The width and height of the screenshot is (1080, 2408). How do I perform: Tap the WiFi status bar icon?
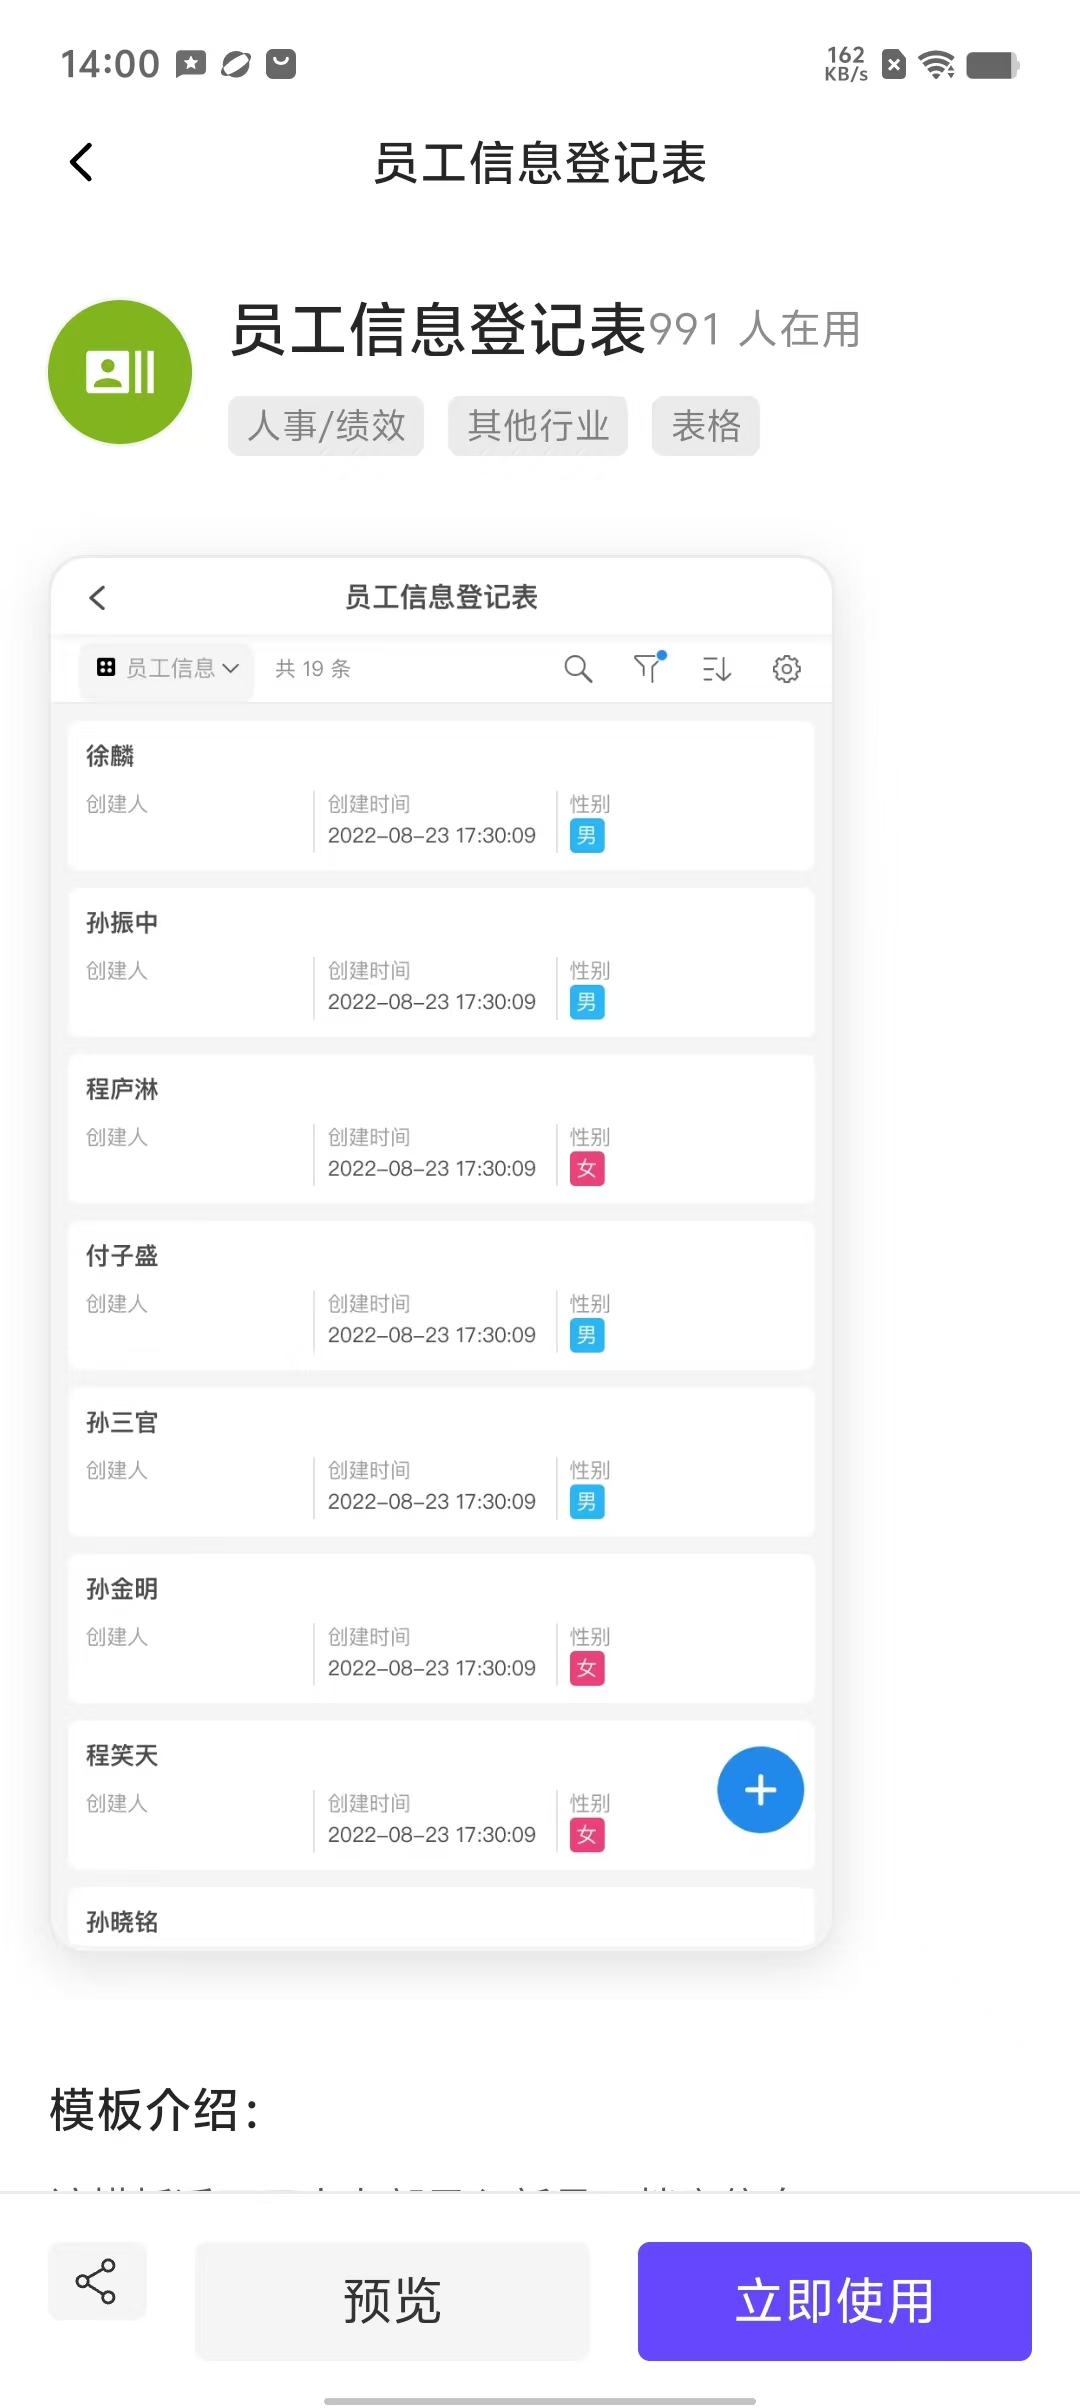click(937, 65)
